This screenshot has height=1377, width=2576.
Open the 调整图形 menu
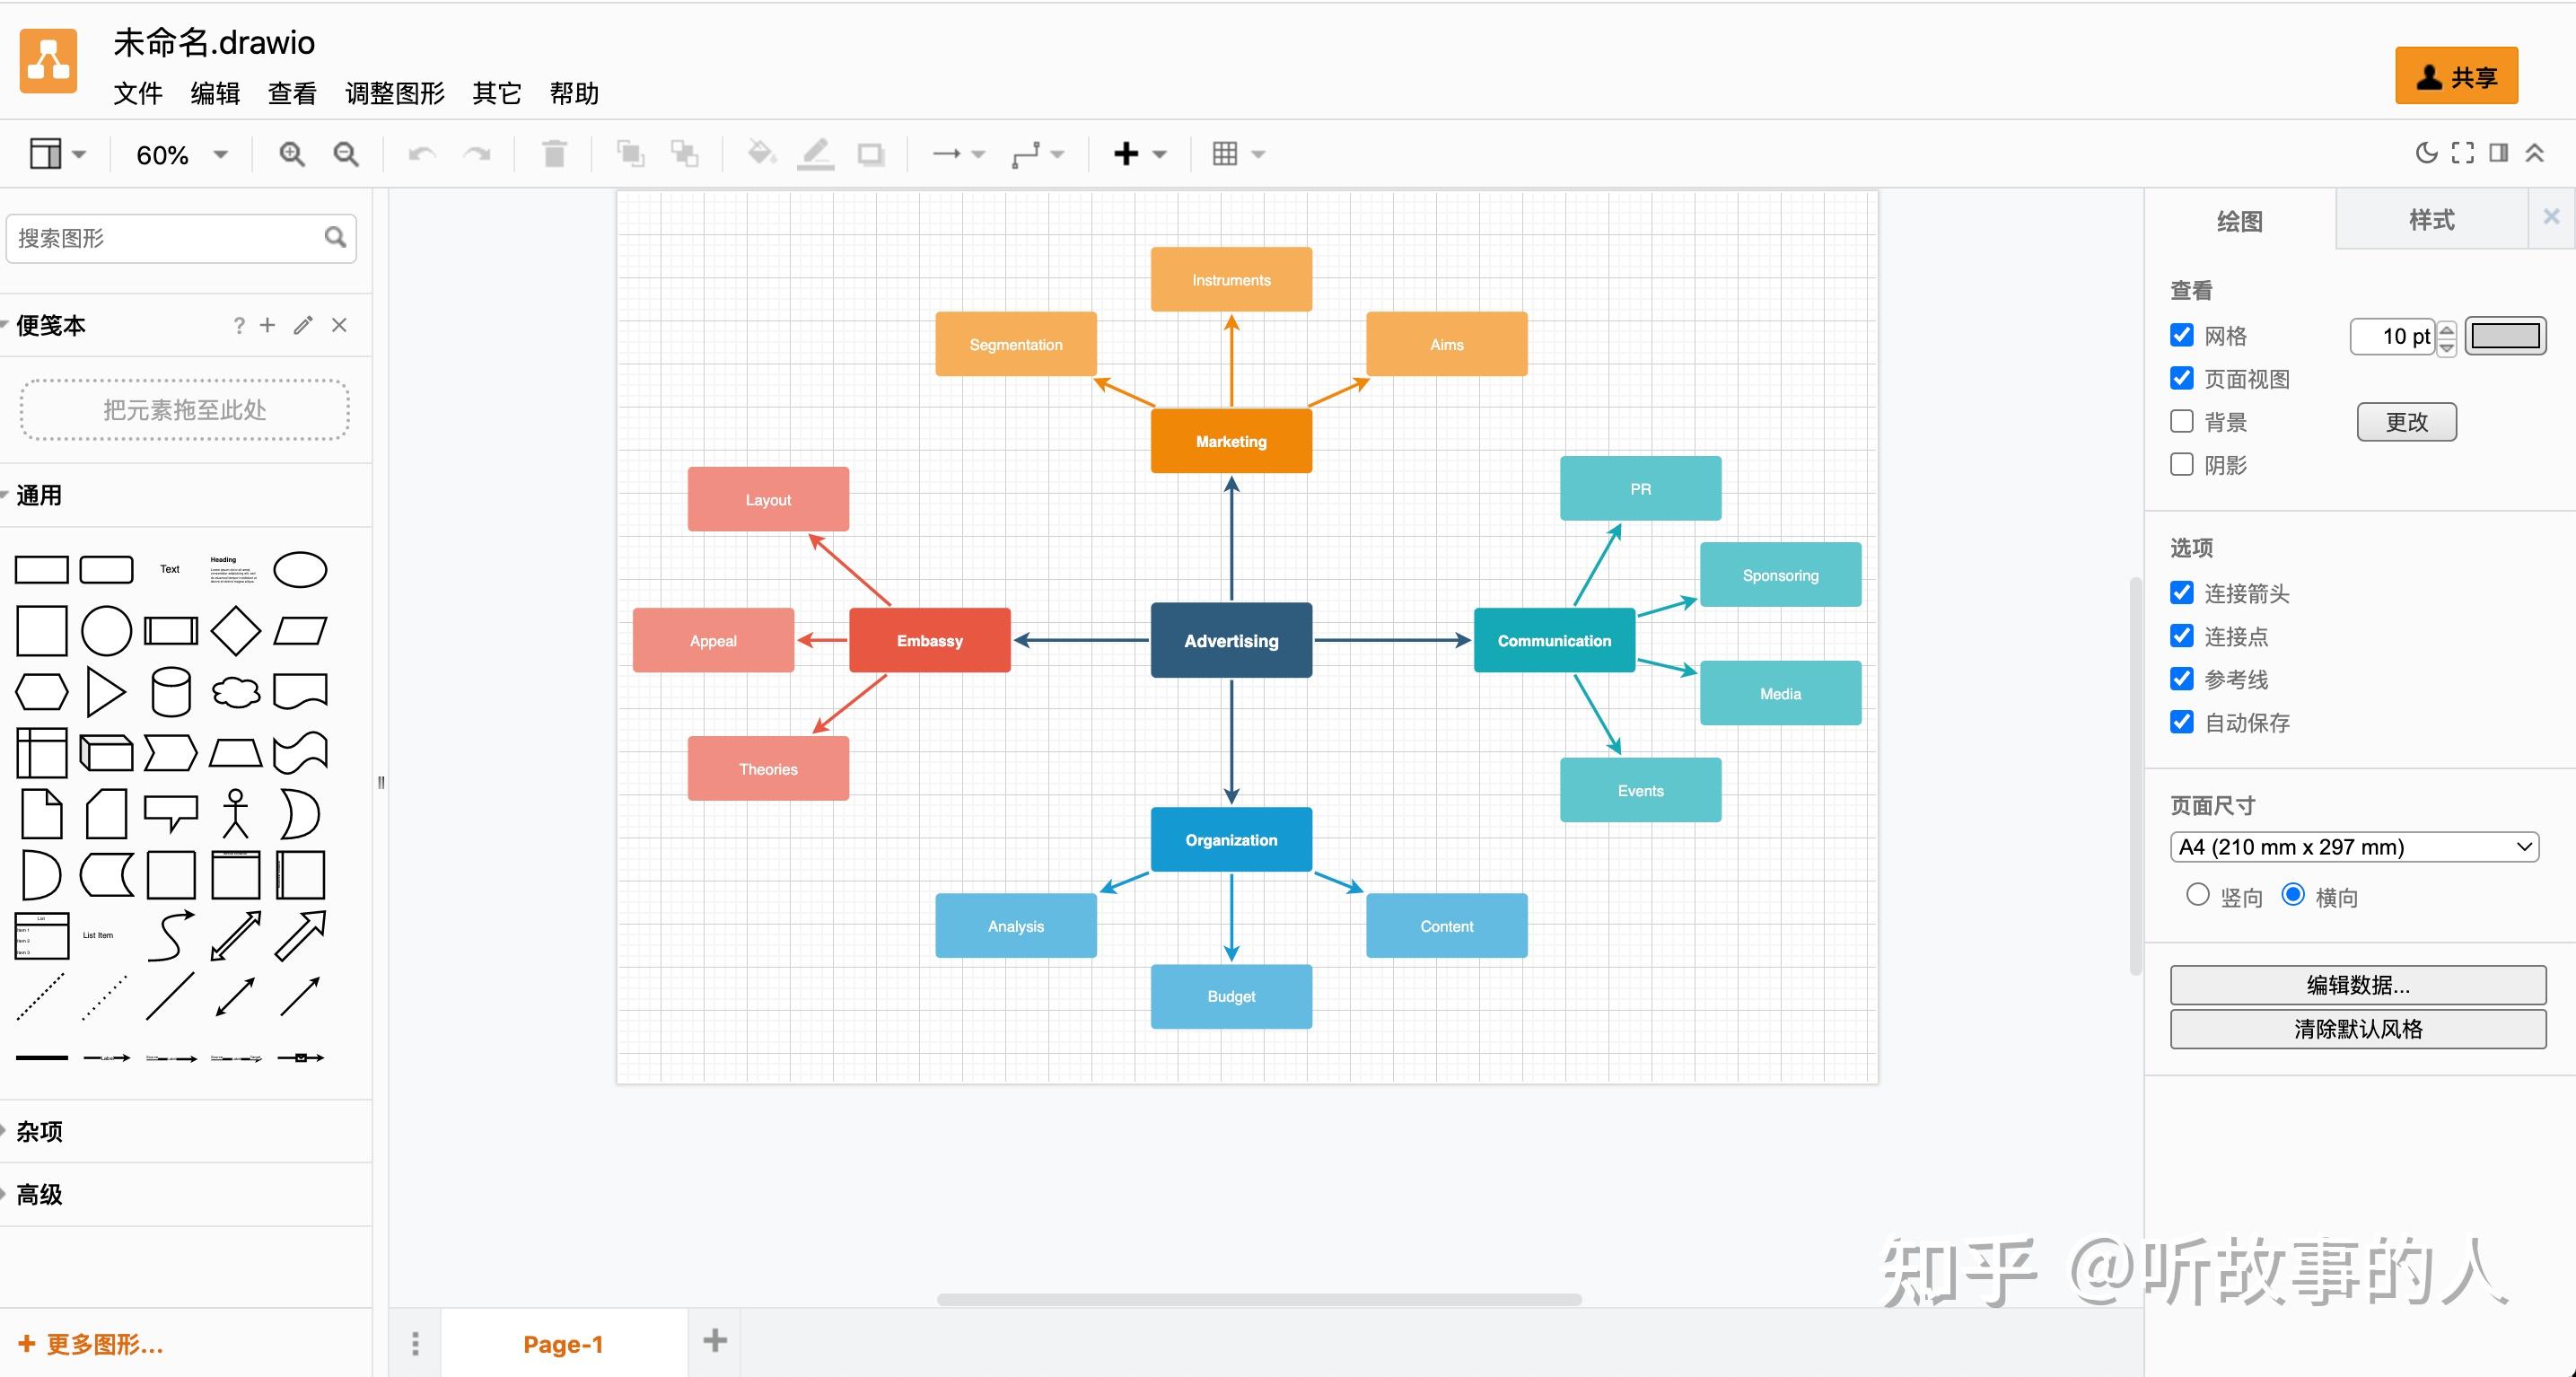coord(395,93)
